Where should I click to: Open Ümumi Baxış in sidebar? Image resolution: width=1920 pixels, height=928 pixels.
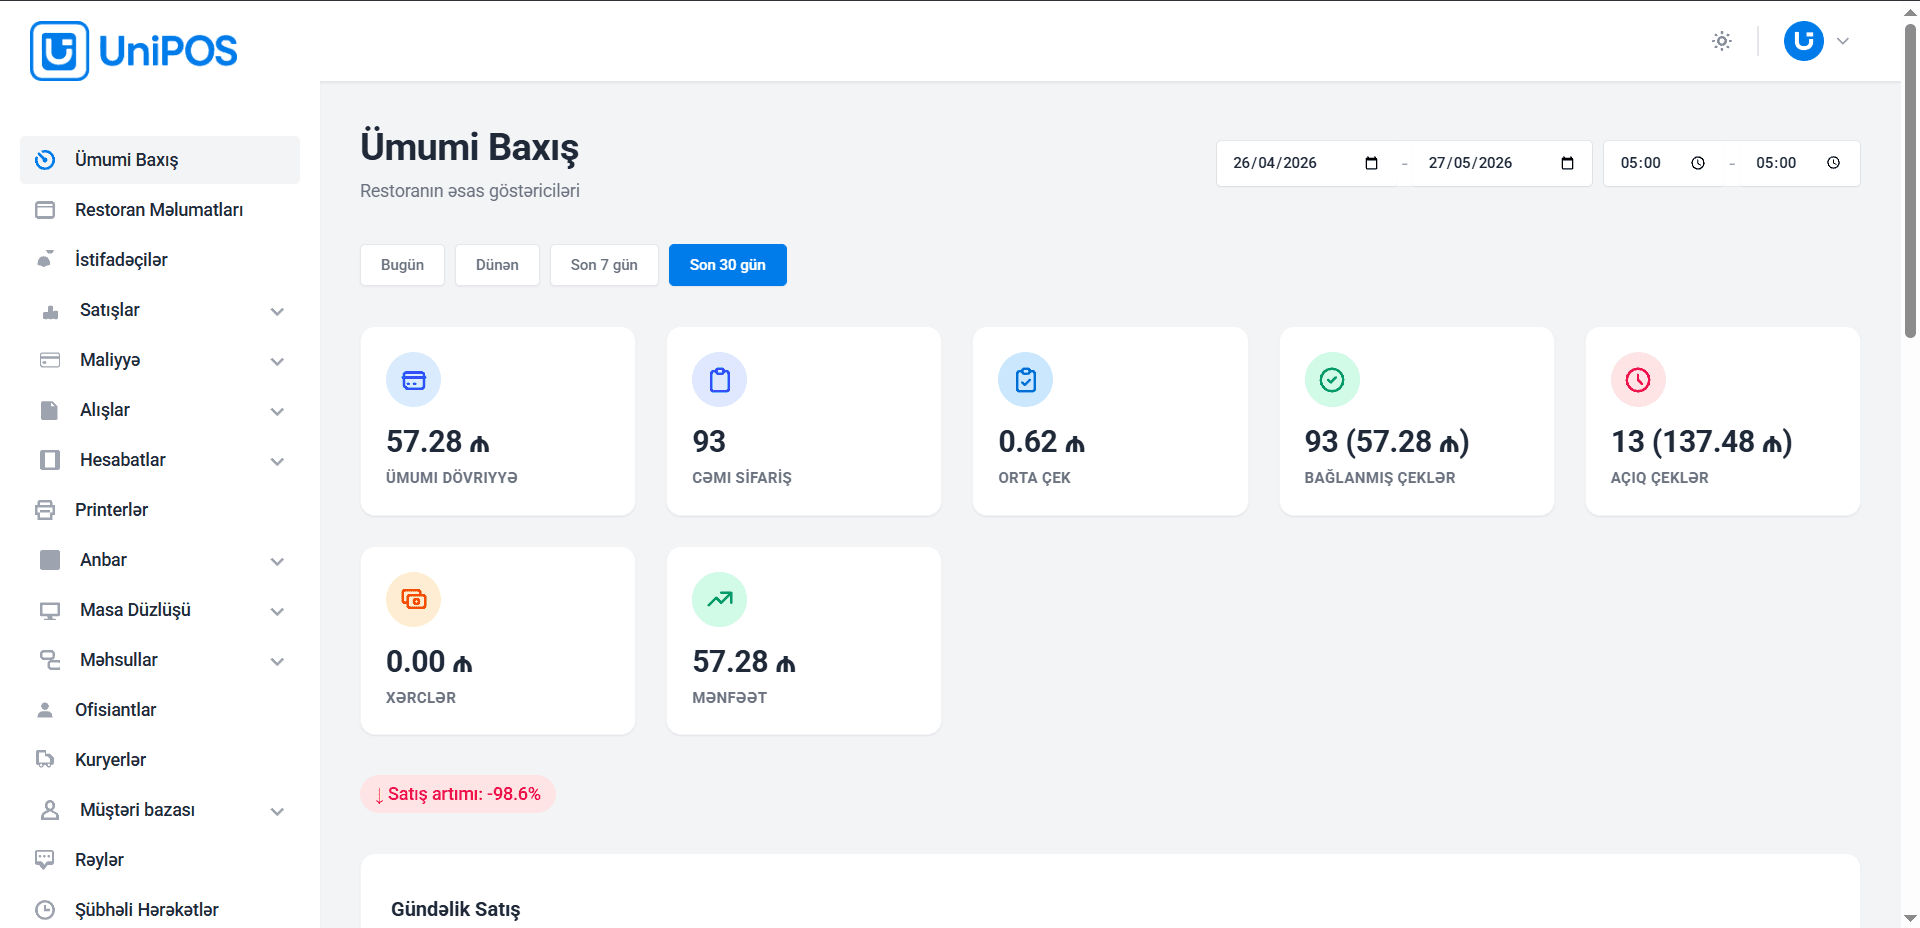tap(160, 160)
